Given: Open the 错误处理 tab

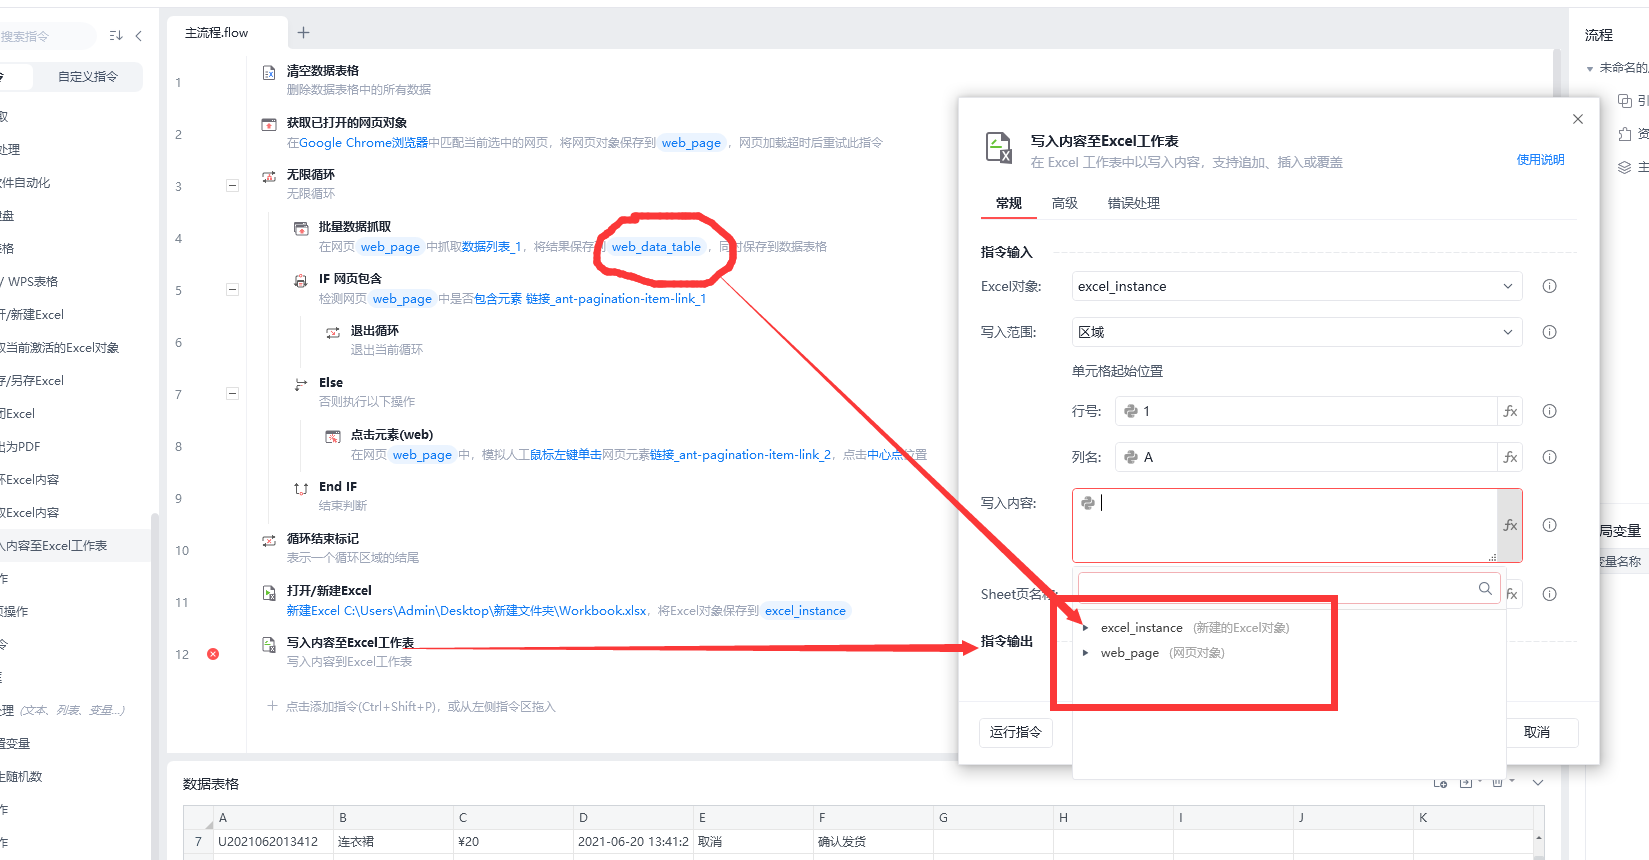Looking at the screenshot, I should [x=1134, y=203].
